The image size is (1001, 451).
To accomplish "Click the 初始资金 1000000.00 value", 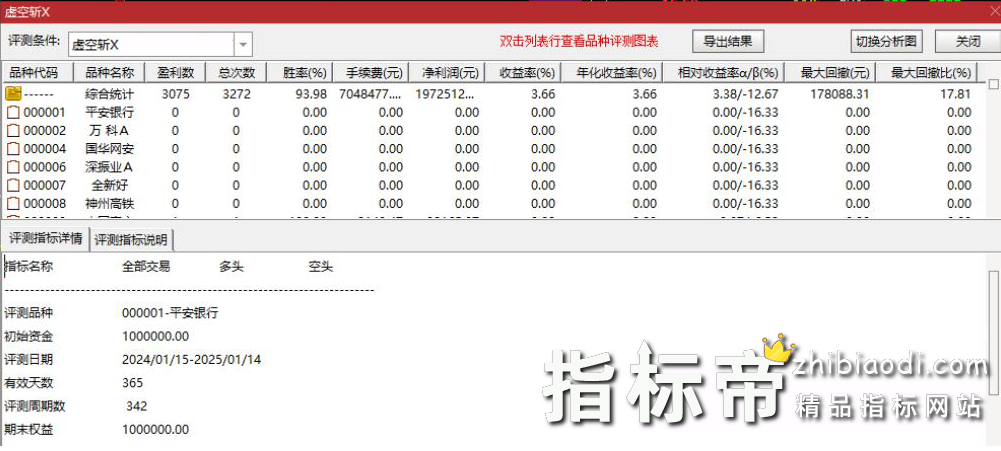I will pyautogui.click(x=156, y=337).
